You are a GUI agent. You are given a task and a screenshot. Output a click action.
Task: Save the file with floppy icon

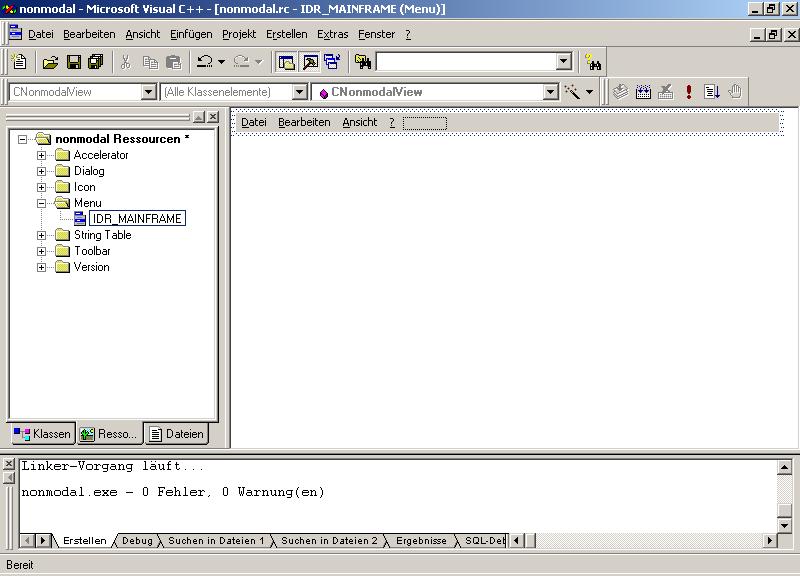point(74,62)
